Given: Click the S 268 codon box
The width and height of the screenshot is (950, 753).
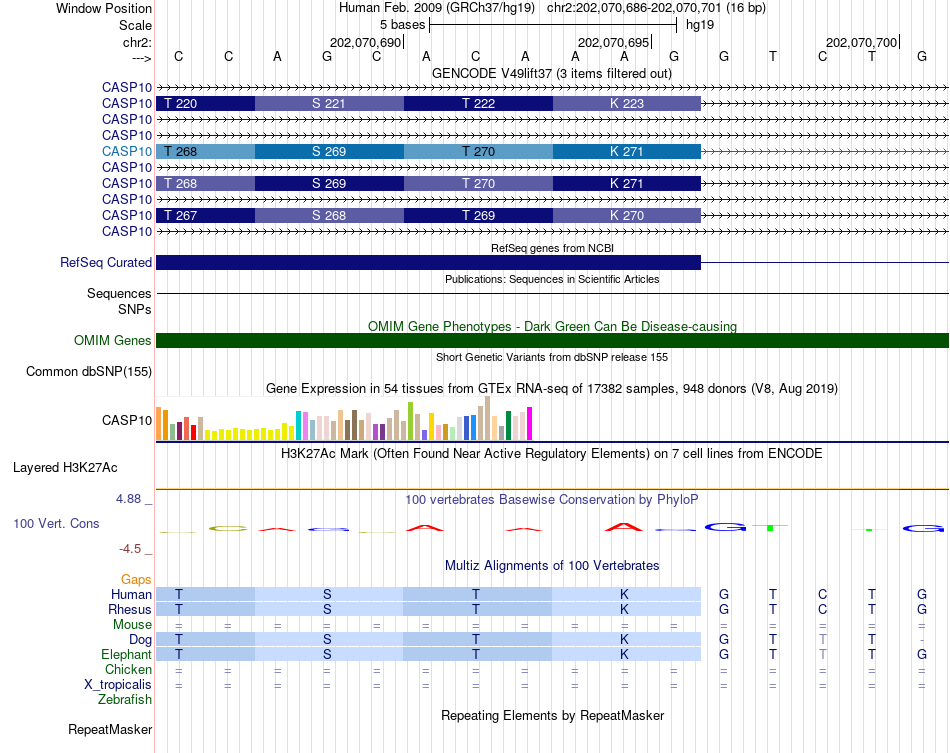Looking at the screenshot, I should click(x=329, y=215).
